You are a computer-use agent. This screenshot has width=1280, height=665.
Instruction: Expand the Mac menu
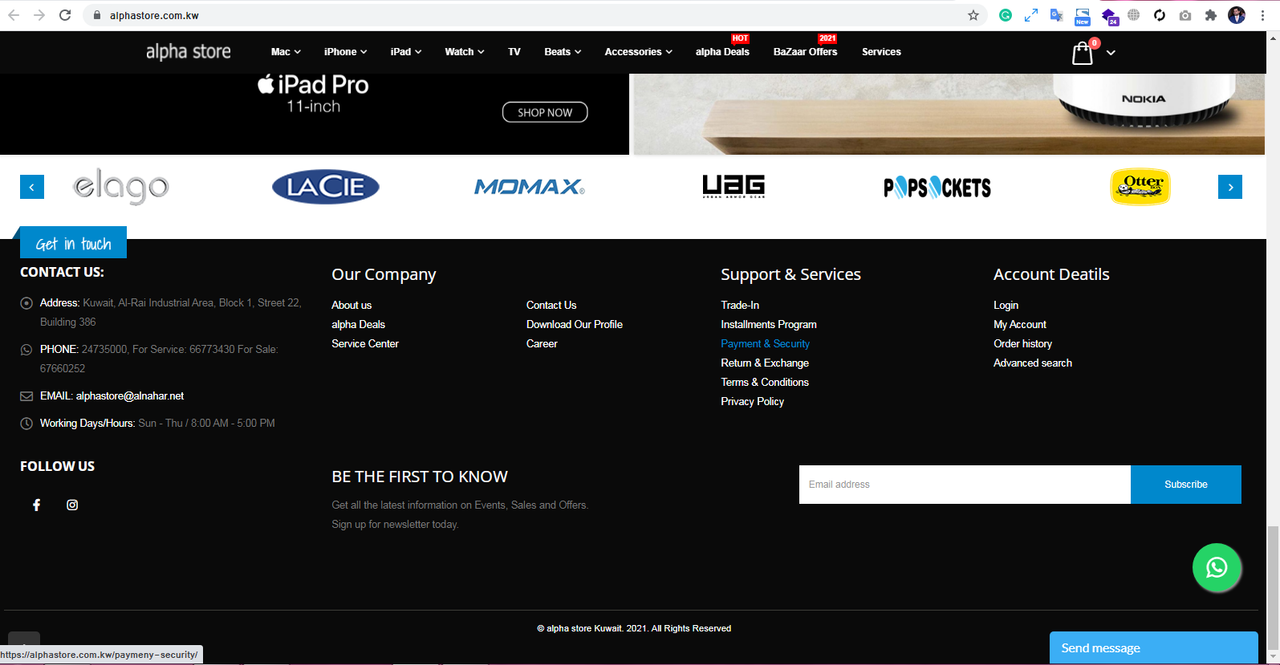[x=286, y=52]
